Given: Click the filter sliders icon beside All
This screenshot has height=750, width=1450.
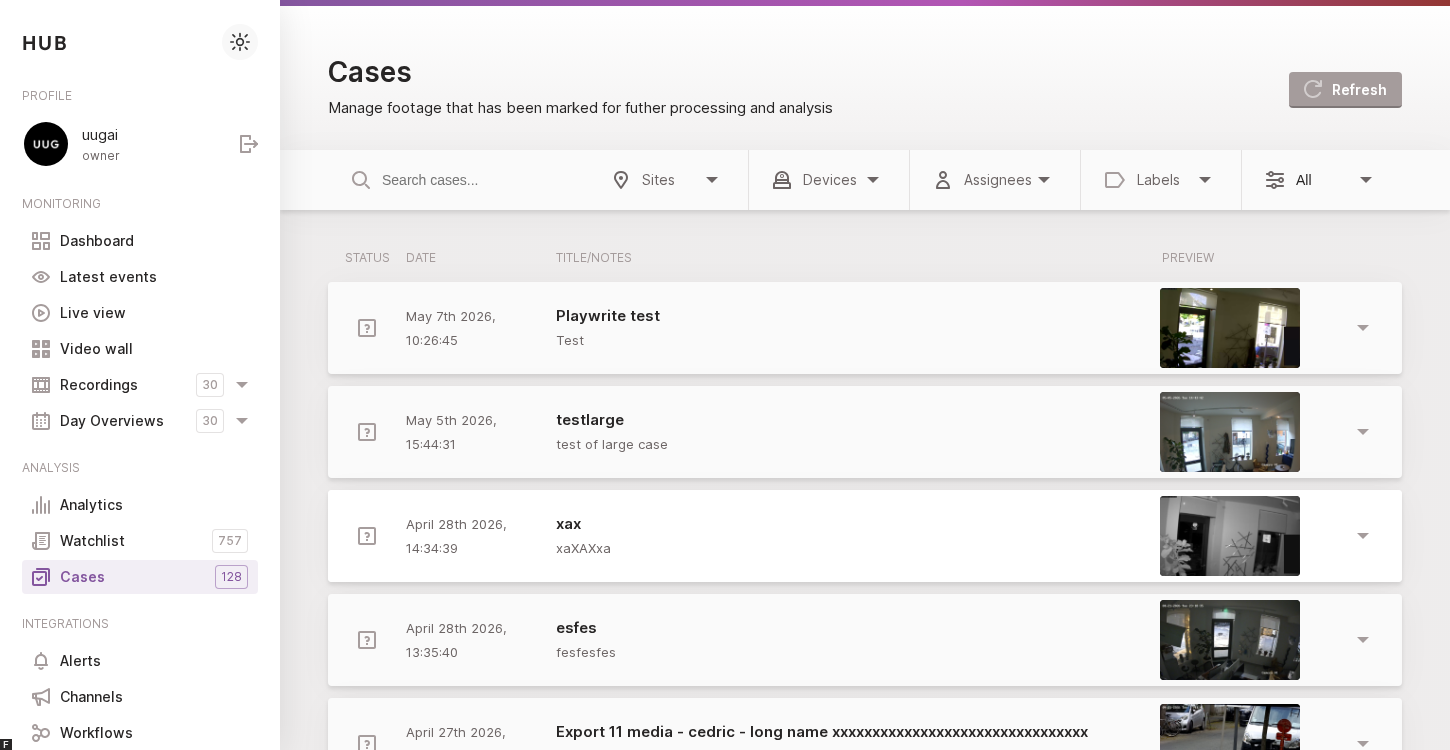Looking at the screenshot, I should coord(1275,180).
